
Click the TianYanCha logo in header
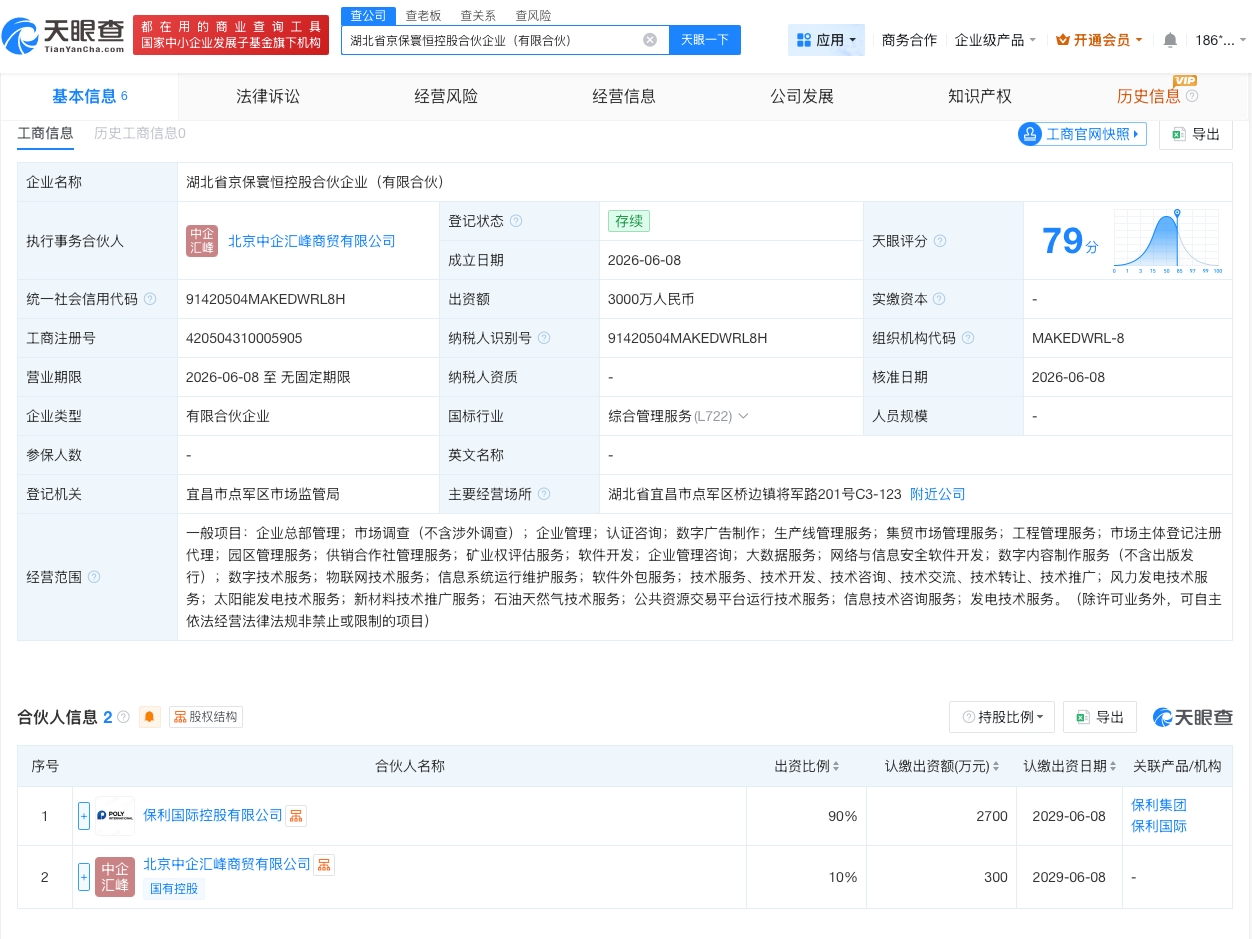(x=63, y=36)
